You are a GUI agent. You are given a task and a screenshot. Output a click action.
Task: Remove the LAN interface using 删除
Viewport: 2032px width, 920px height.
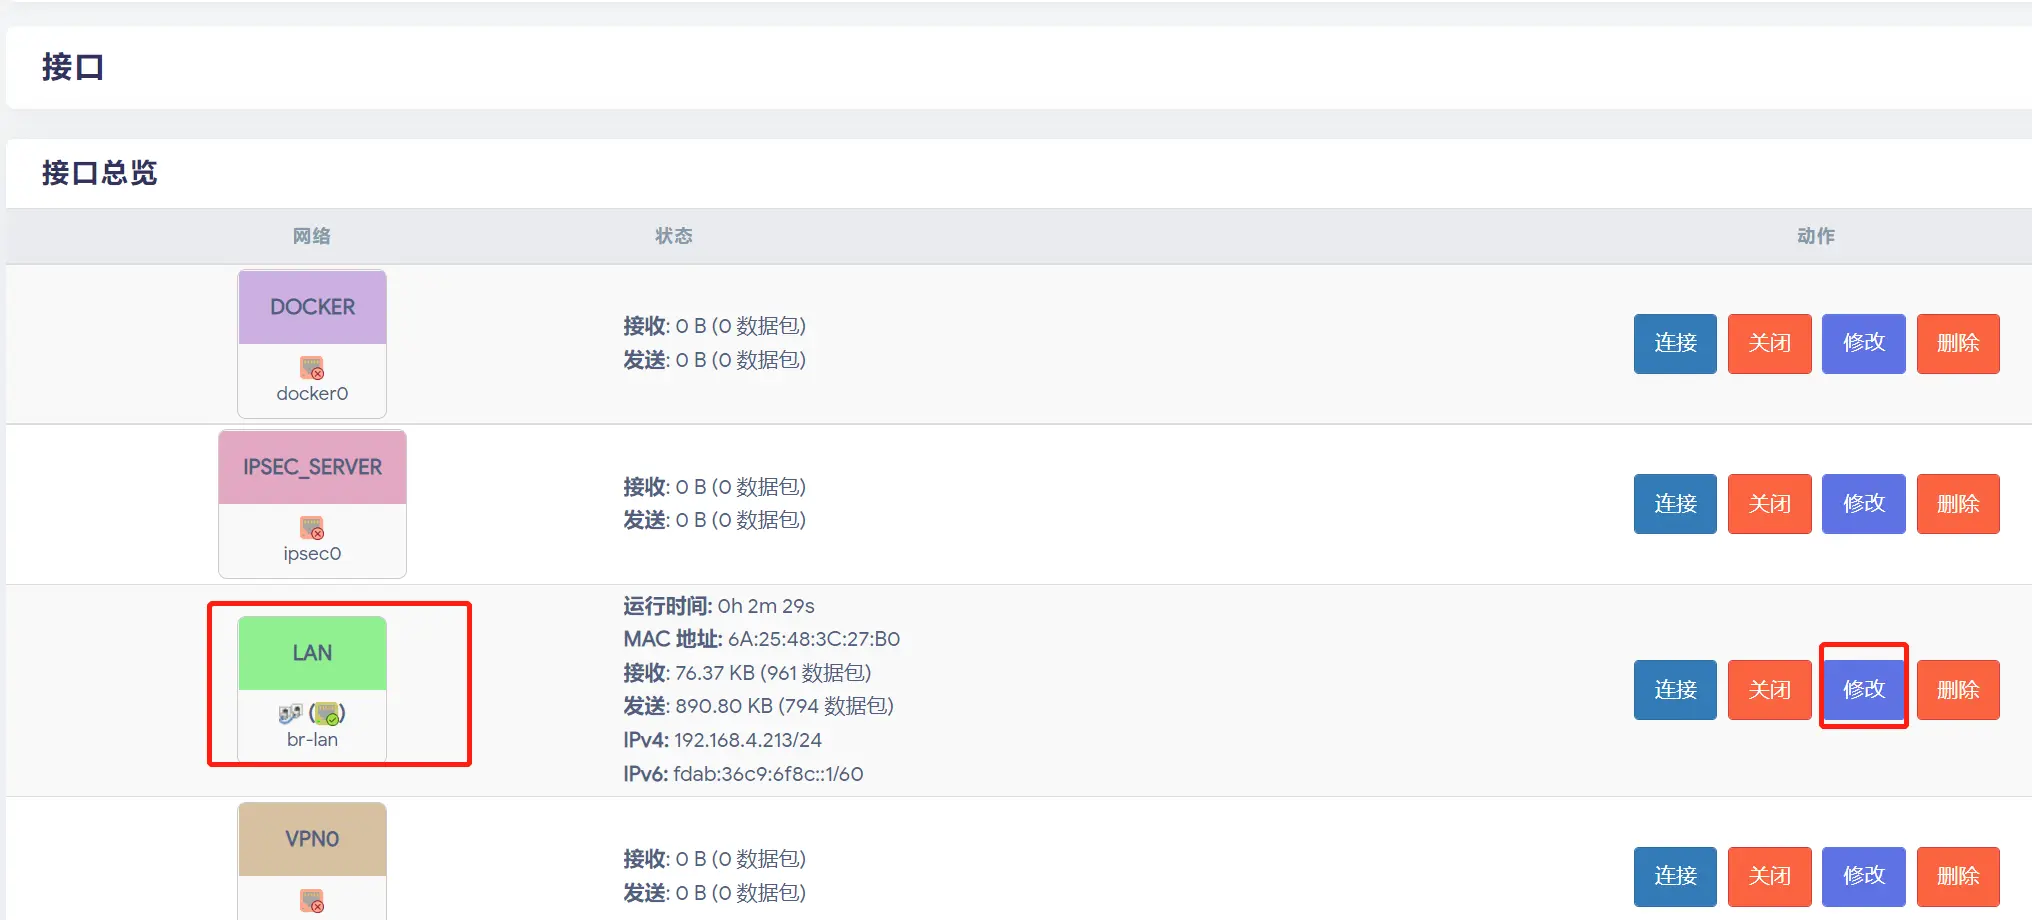(x=1958, y=690)
